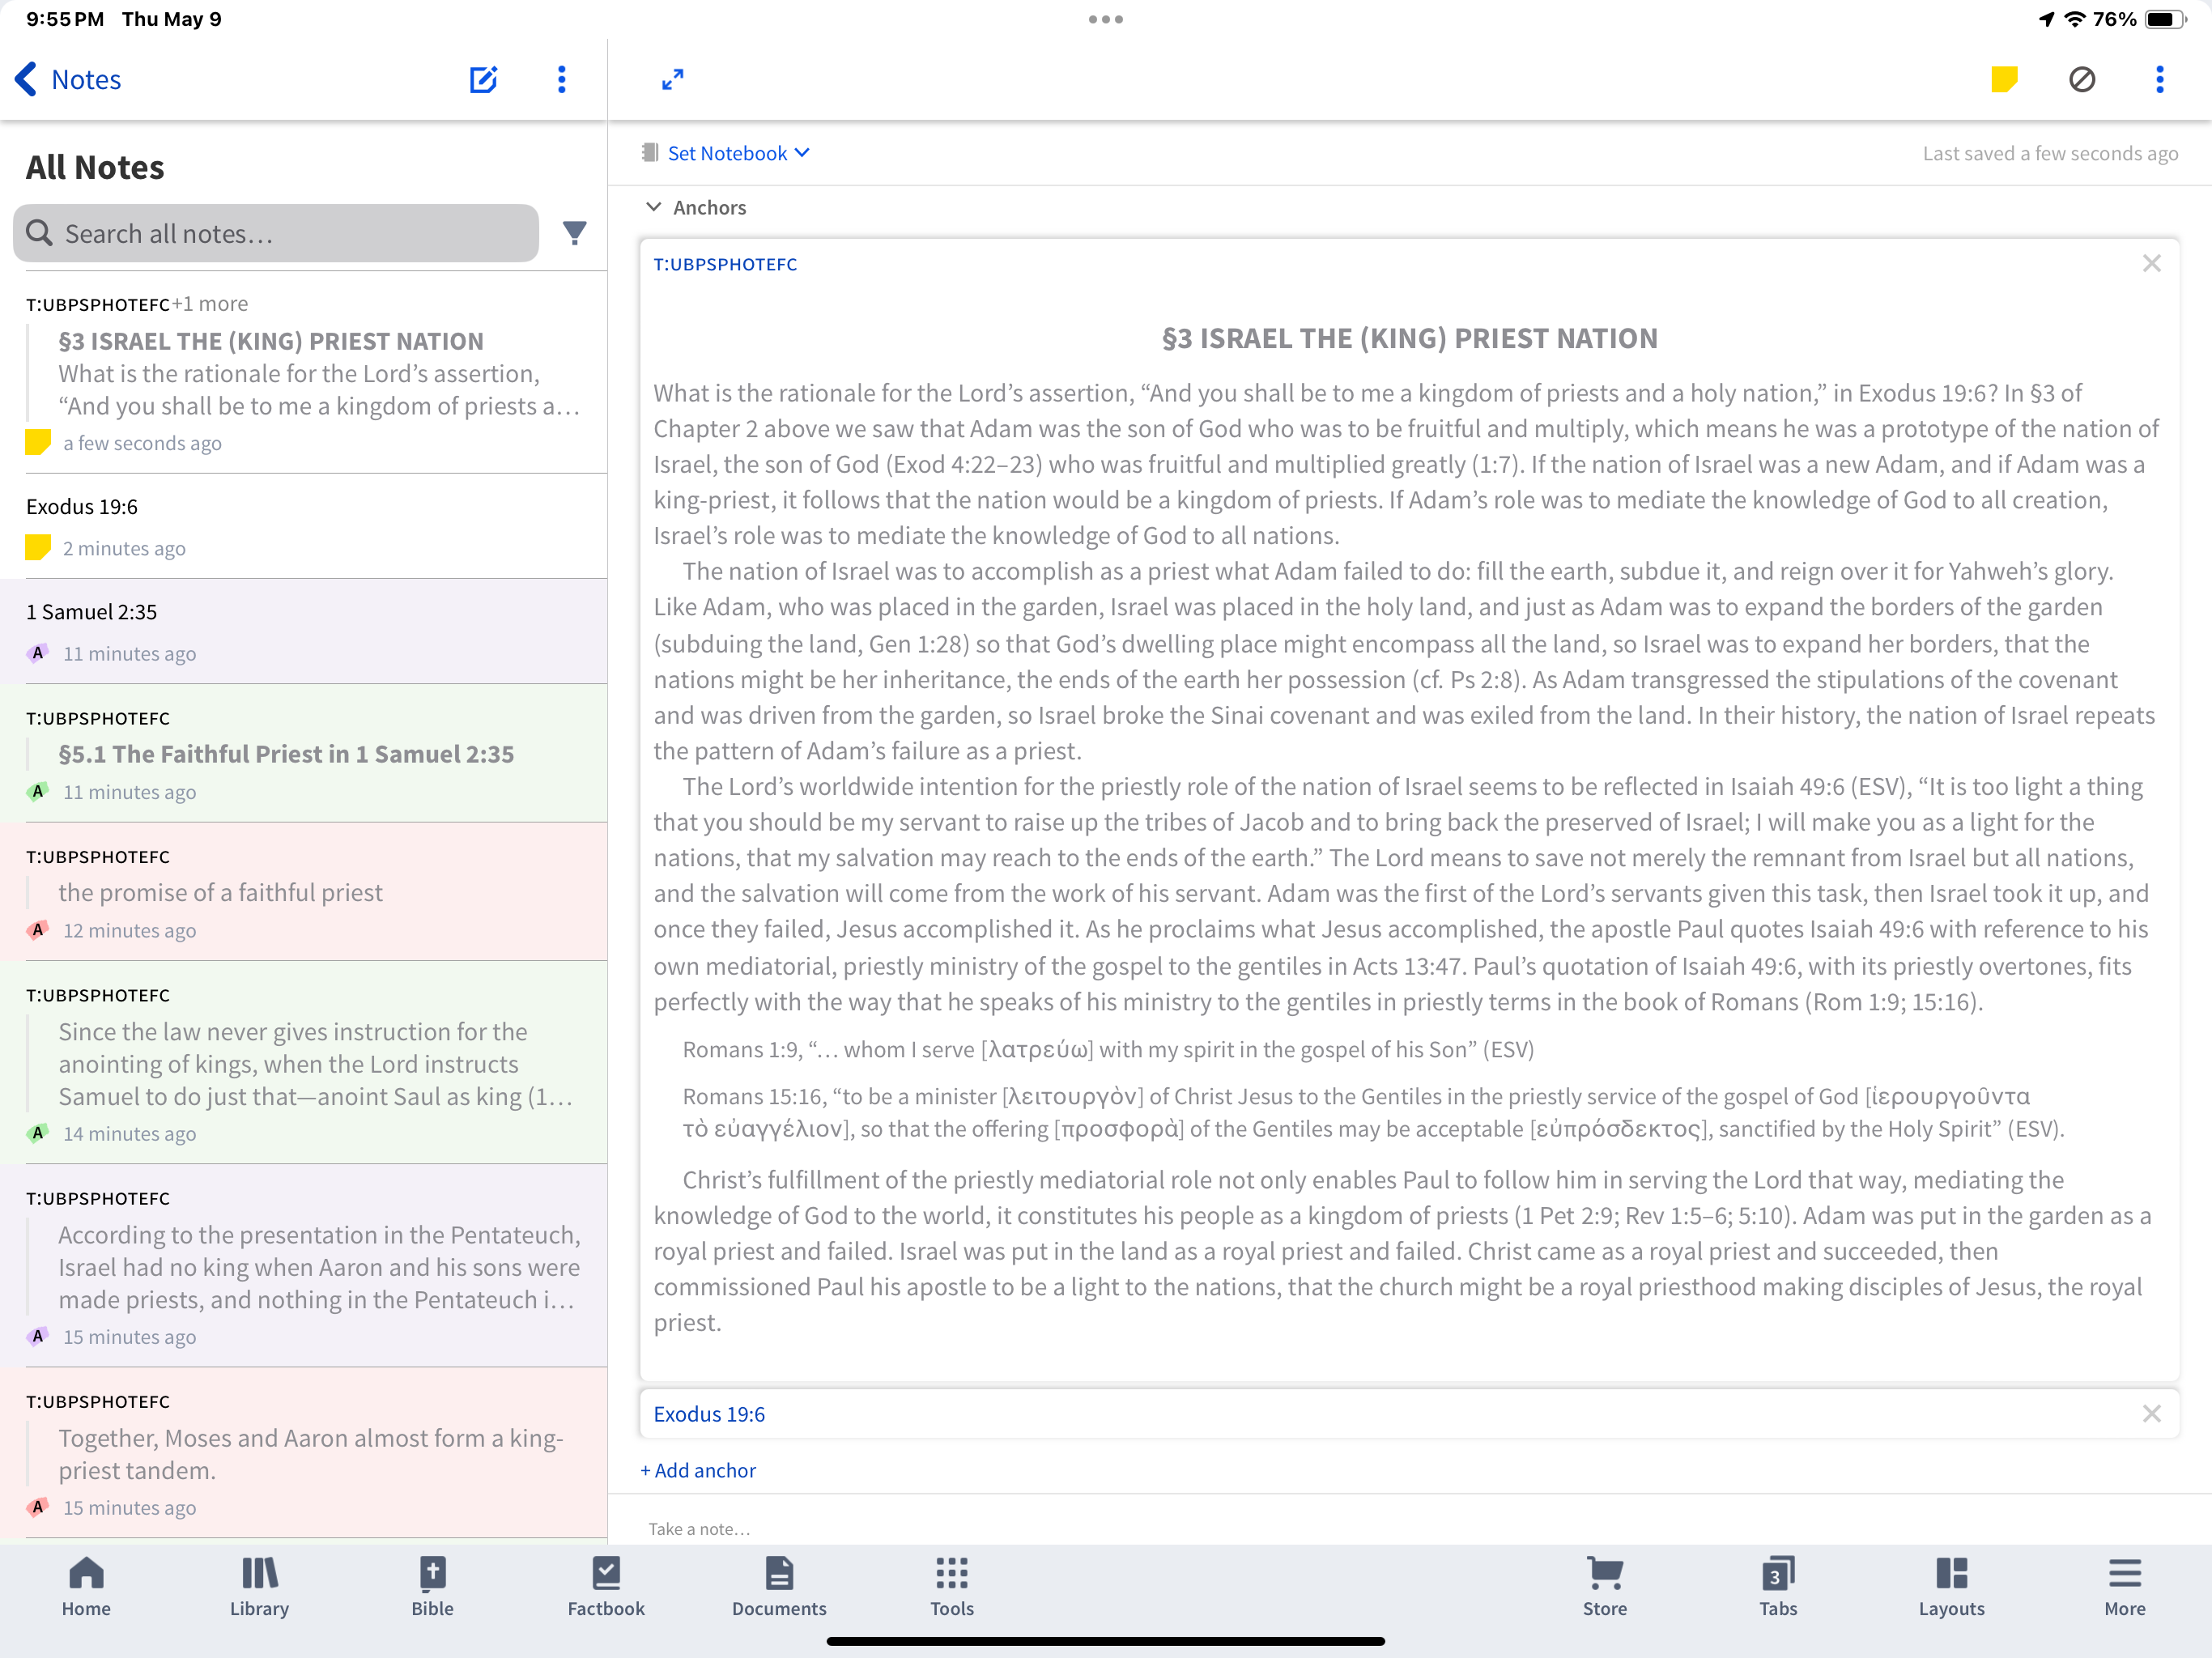Open the Set Notebook dropdown
The height and width of the screenshot is (1658, 2212).
tap(738, 153)
